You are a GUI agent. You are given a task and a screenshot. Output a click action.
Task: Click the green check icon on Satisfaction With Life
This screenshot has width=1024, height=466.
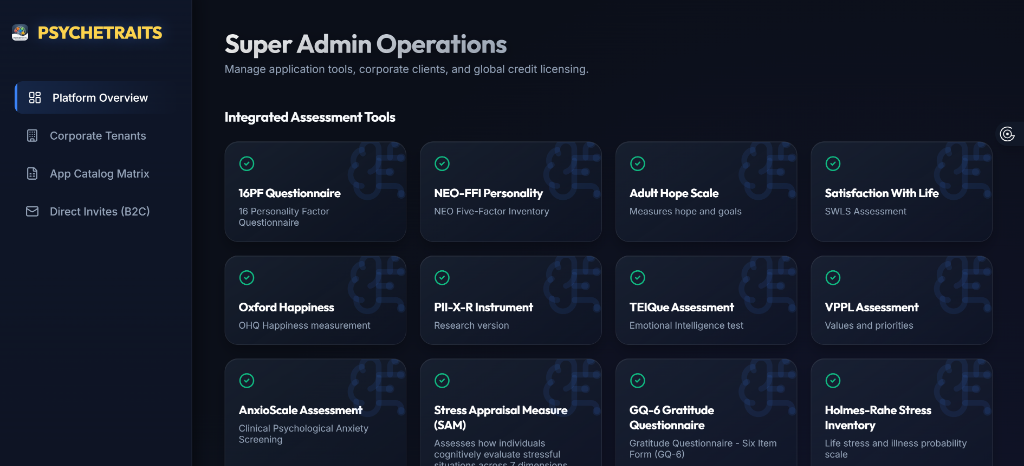pos(833,164)
